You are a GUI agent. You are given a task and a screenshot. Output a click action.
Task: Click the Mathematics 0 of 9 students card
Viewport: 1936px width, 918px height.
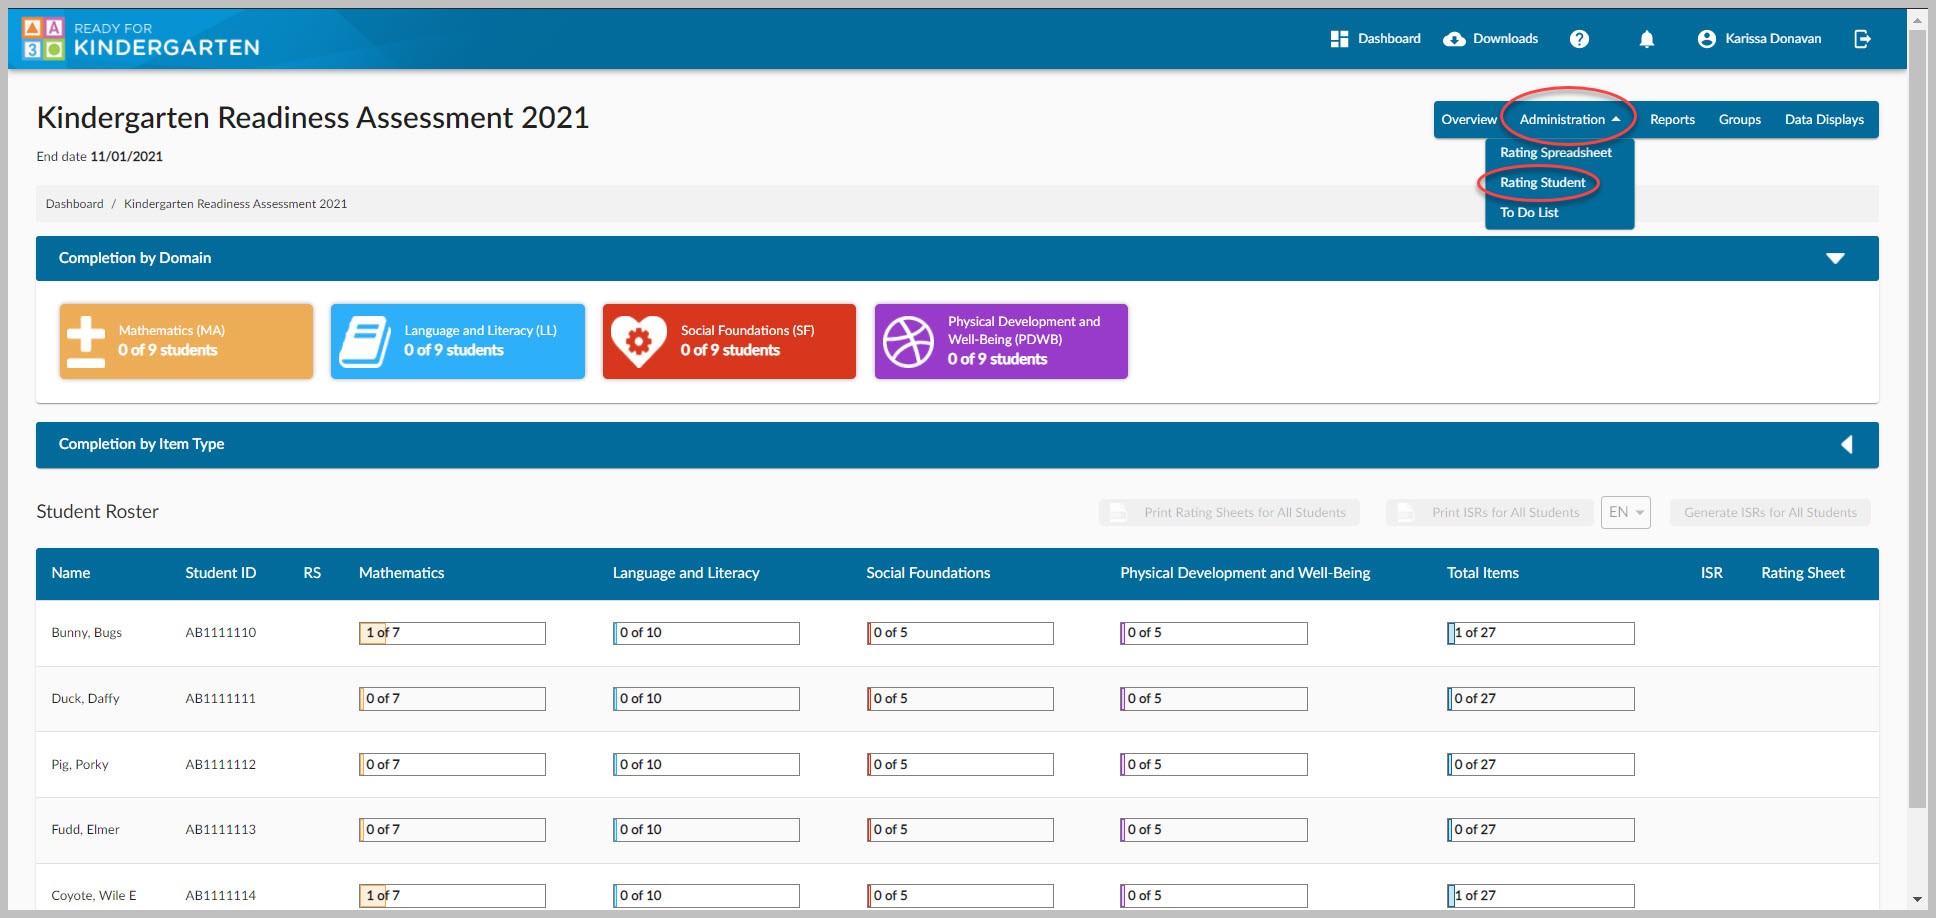point(186,341)
